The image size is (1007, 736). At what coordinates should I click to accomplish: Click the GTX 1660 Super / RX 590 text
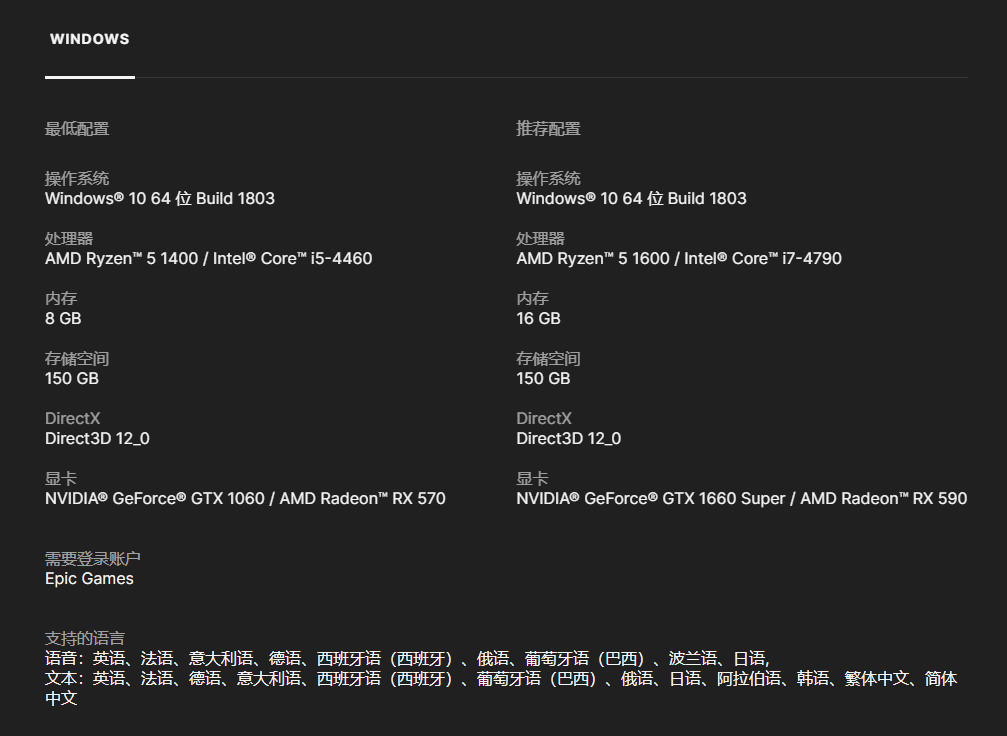741,499
